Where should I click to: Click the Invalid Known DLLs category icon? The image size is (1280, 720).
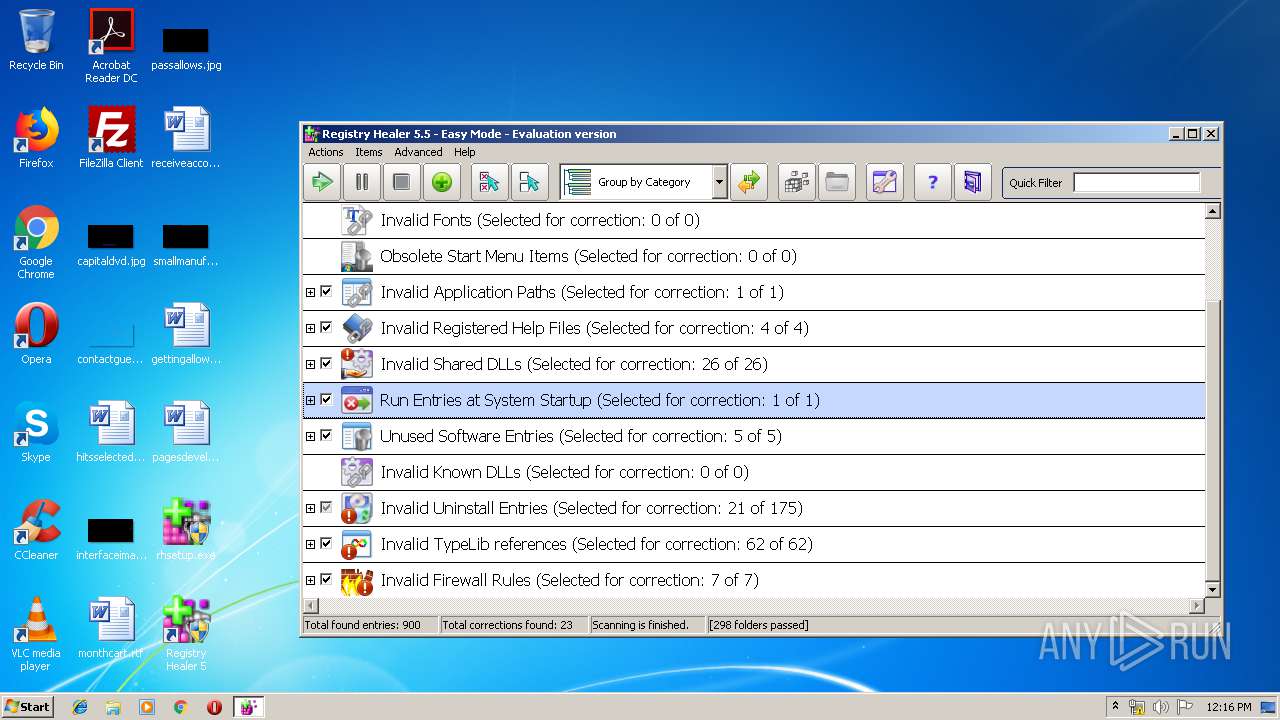coord(357,472)
